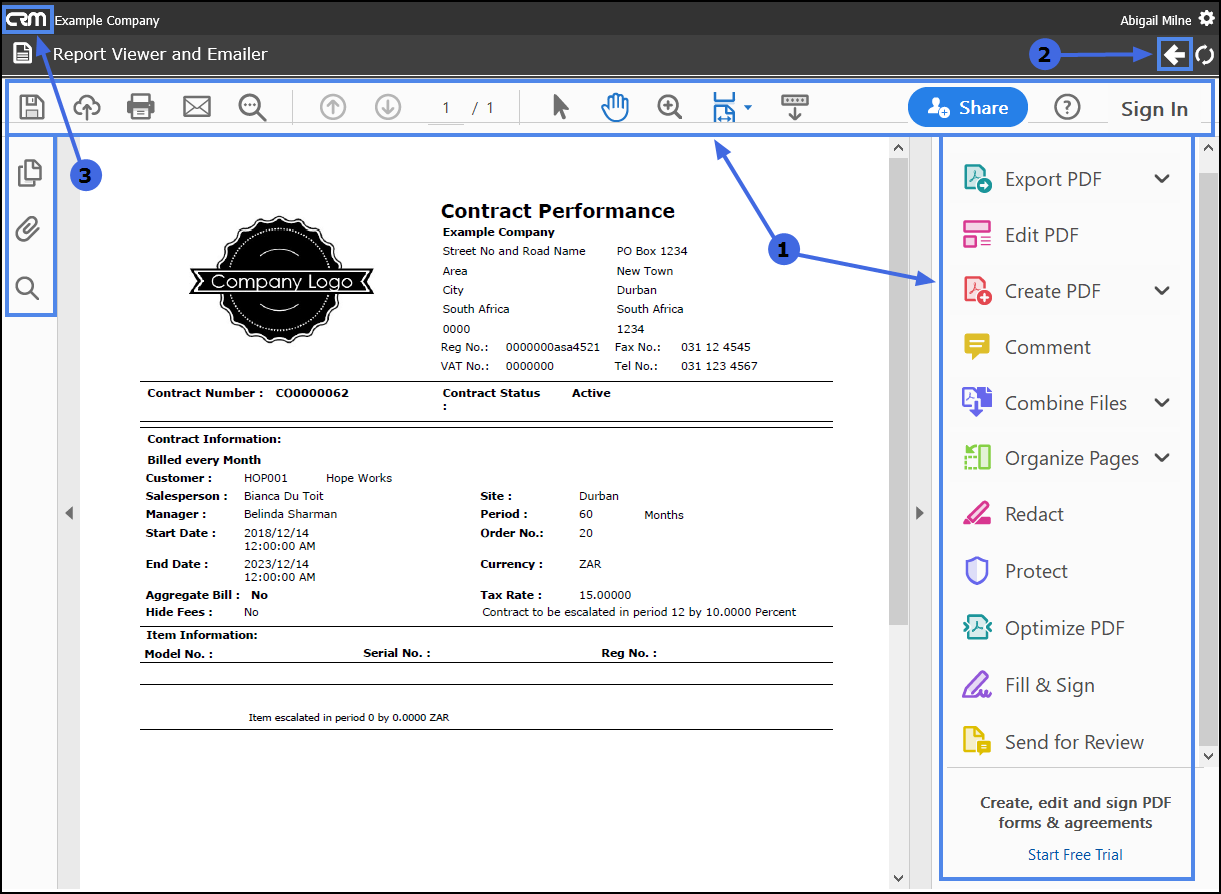Open the Fill & Sign tool
This screenshot has height=894, width=1221.
pyautogui.click(x=1048, y=686)
